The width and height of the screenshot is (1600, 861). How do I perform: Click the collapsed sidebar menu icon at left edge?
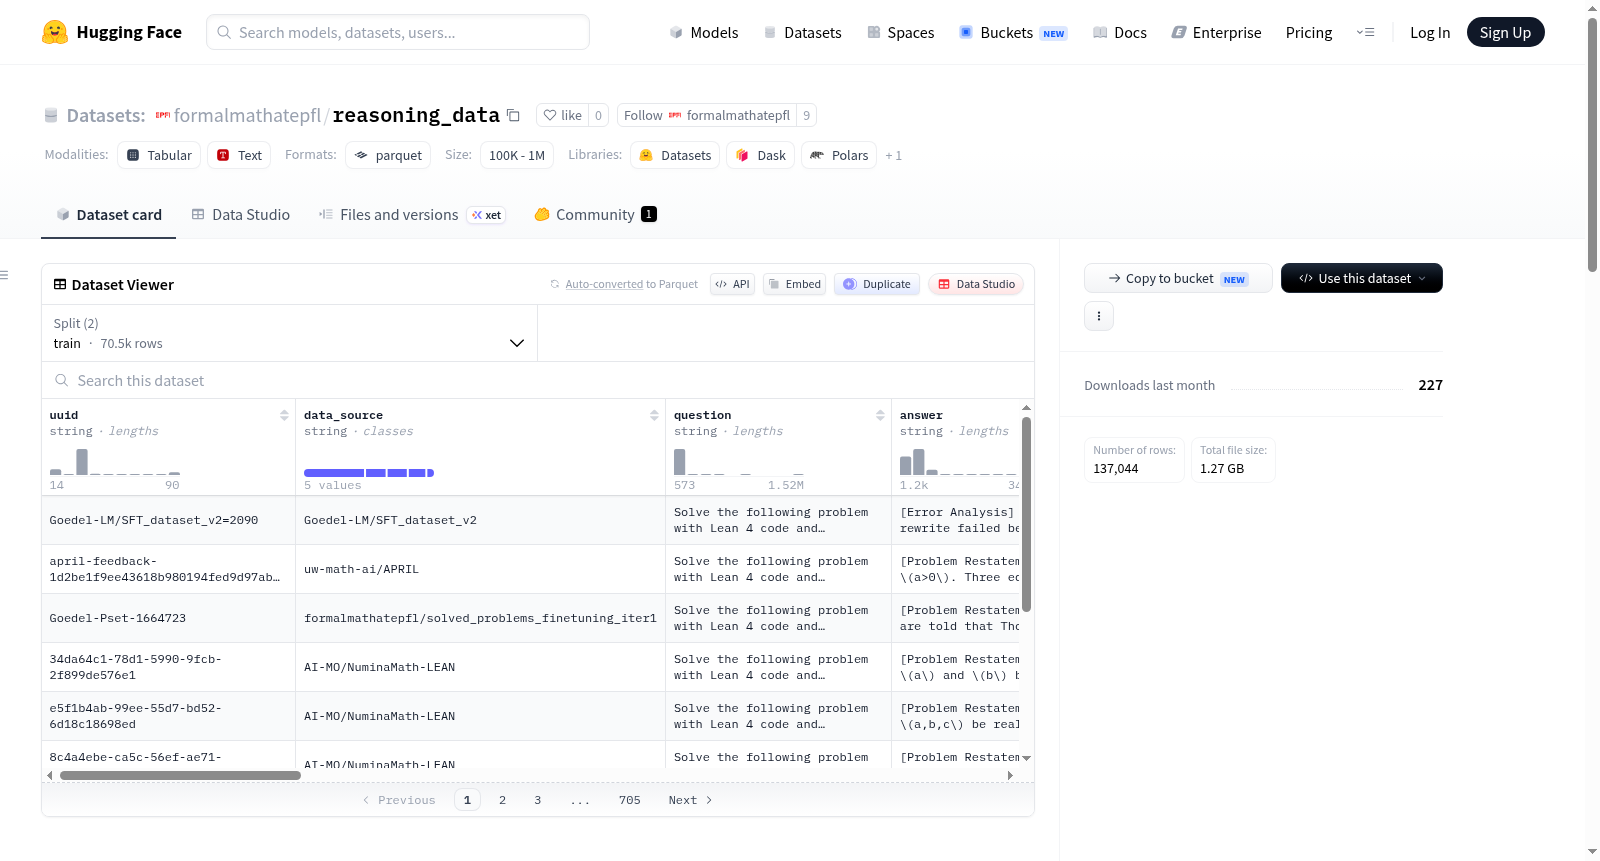point(4,275)
